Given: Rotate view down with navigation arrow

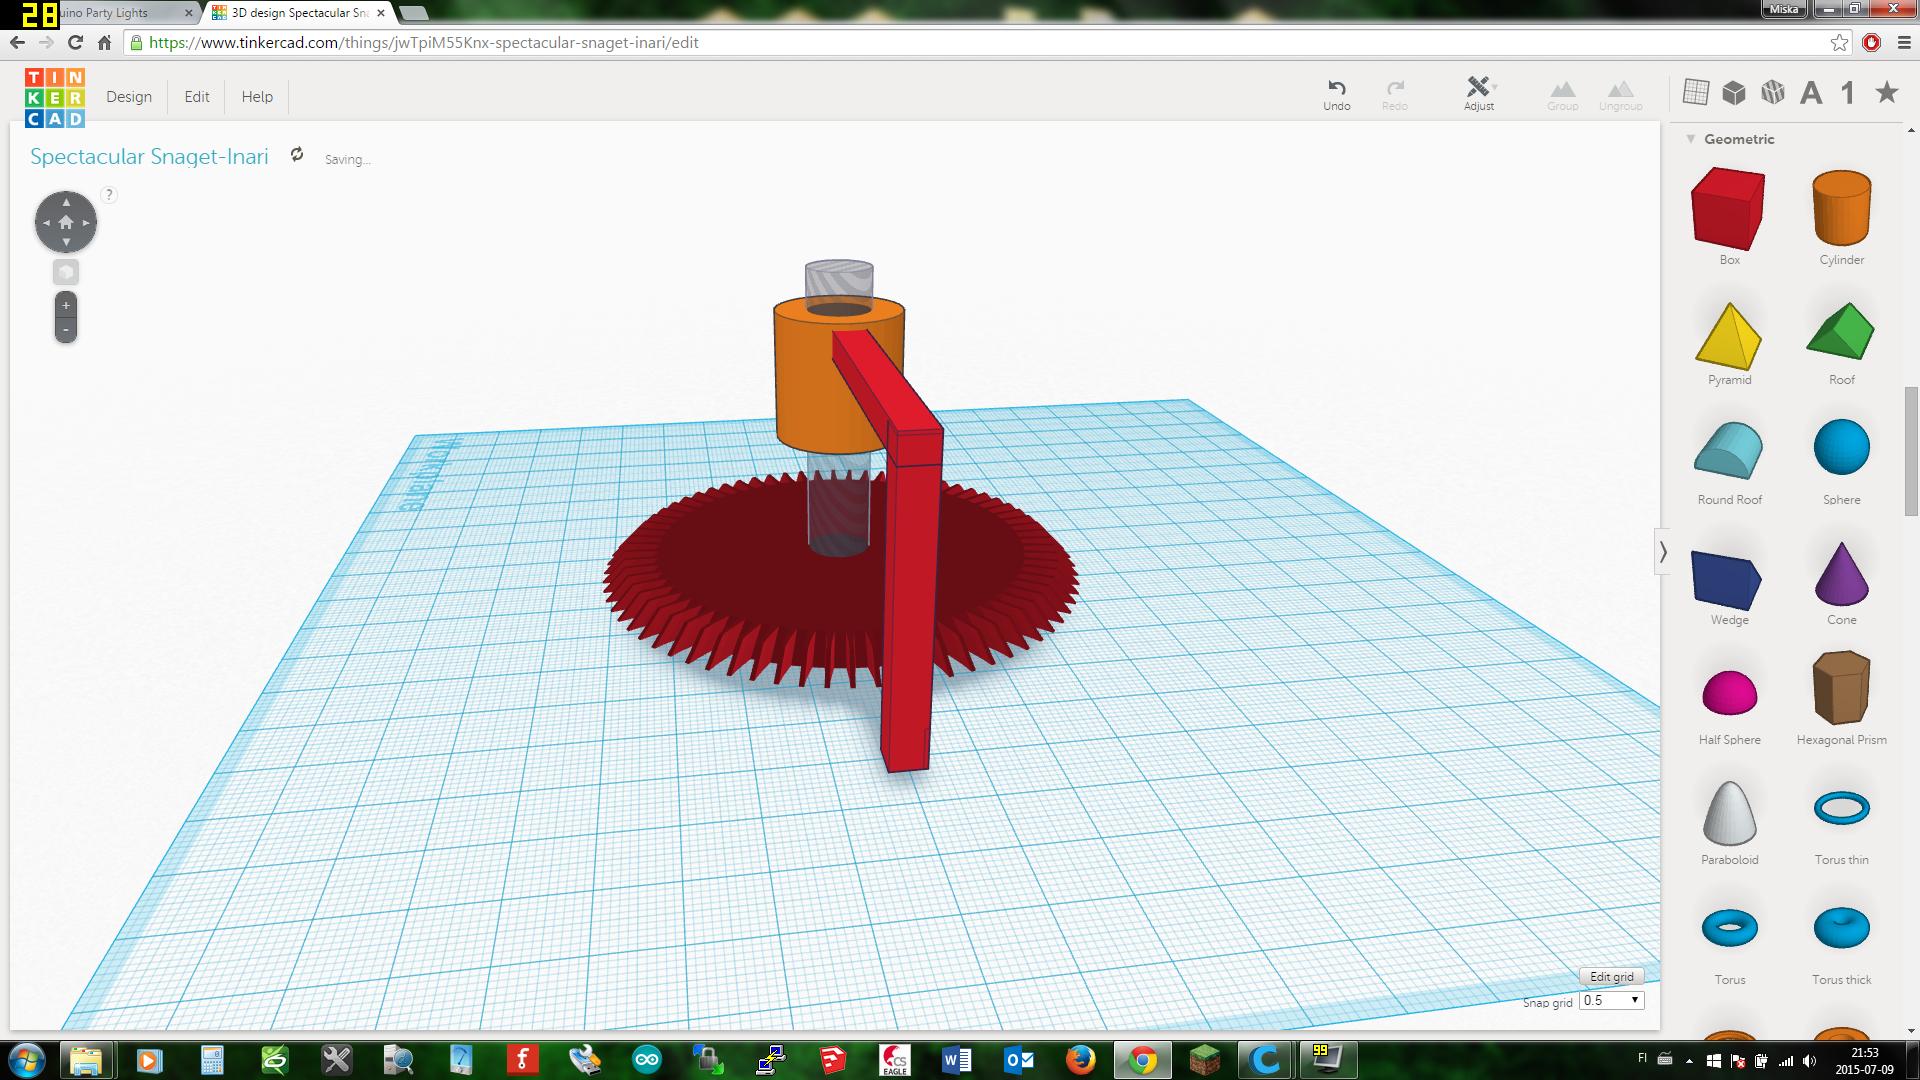Looking at the screenshot, I should (66, 242).
